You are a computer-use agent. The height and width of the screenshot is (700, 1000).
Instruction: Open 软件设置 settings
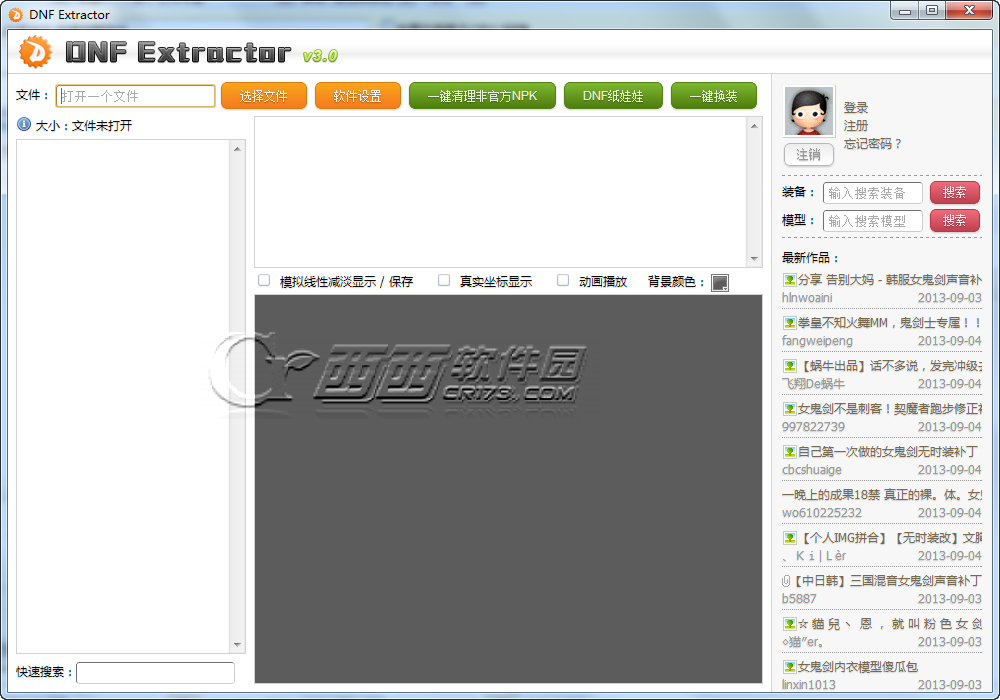tap(357, 96)
